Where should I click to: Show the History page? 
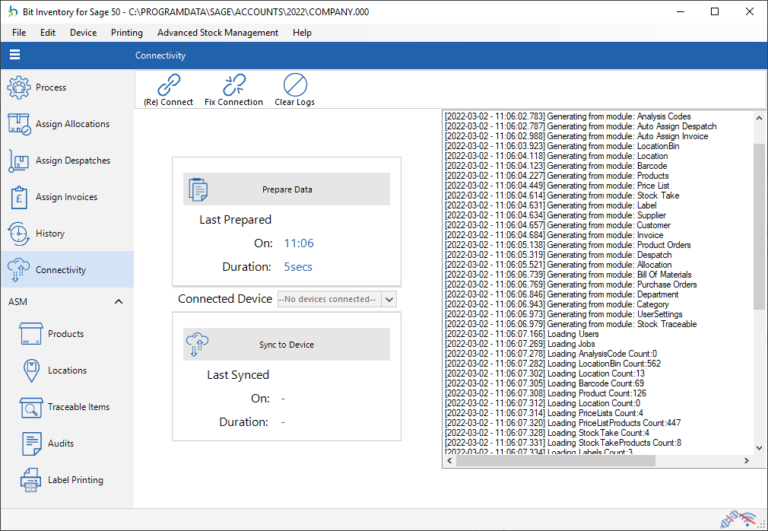pos(50,234)
